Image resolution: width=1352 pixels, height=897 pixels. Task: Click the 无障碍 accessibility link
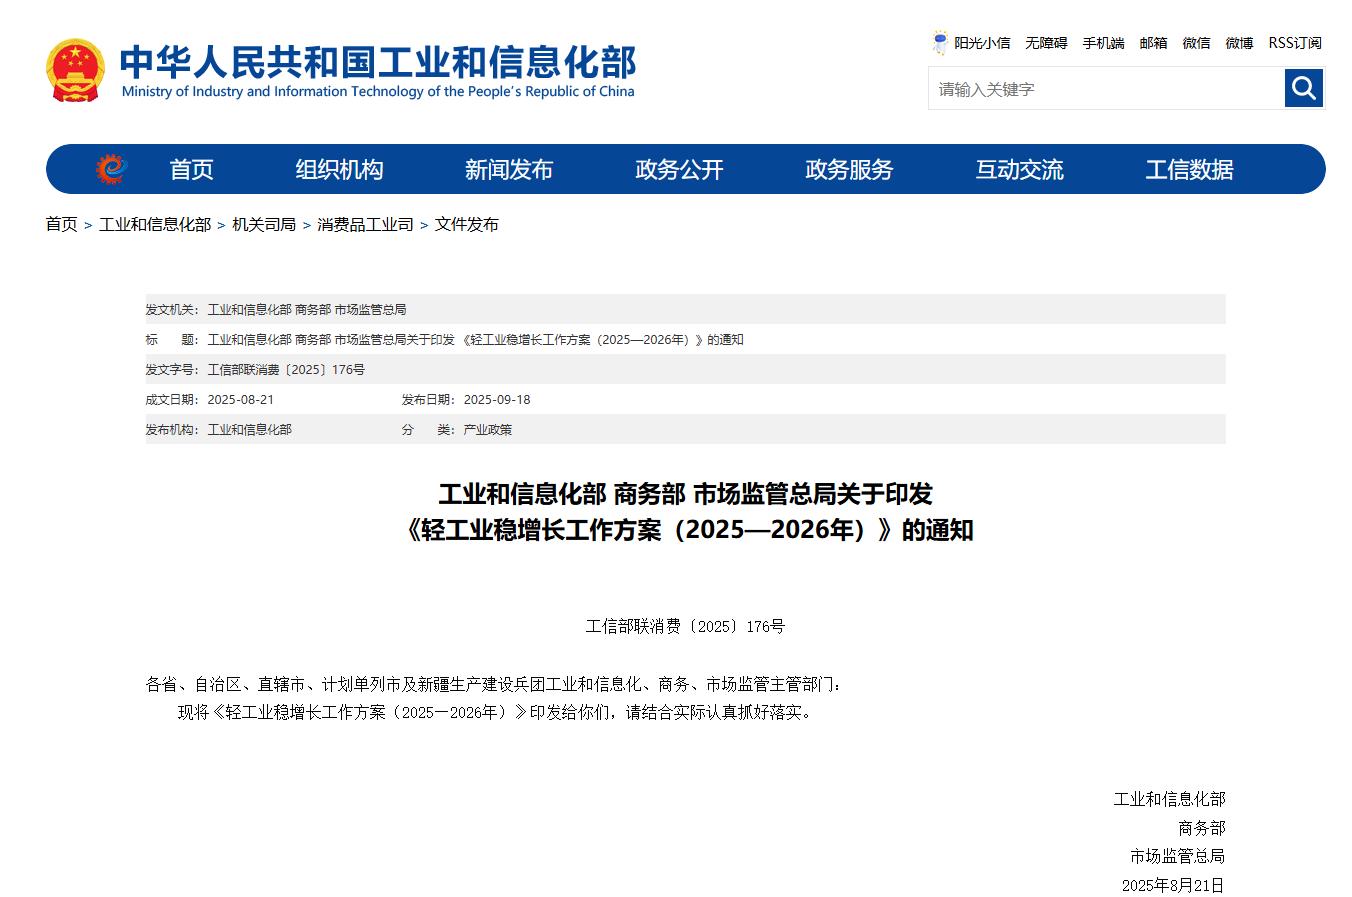[1046, 43]
